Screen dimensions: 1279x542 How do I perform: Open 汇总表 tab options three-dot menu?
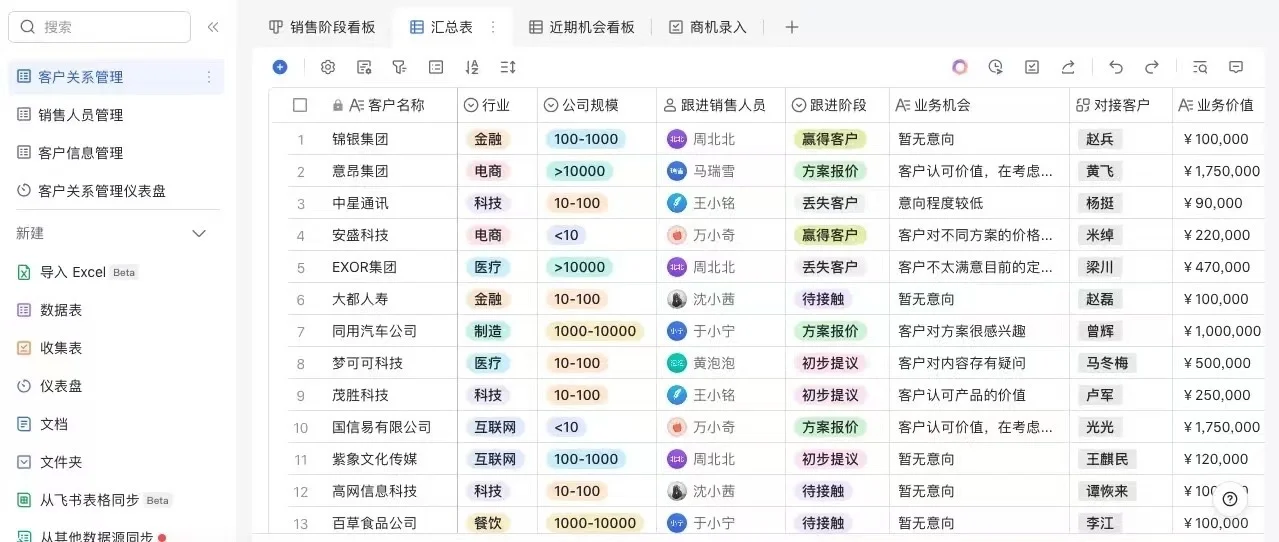click(x=492, y=27)
